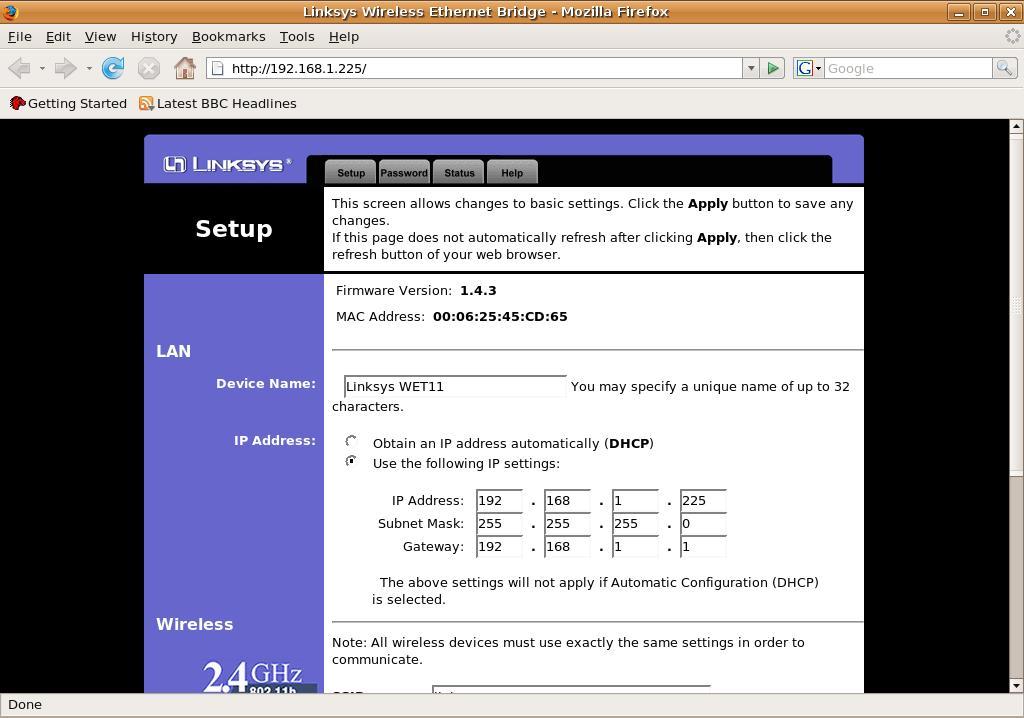Viewport: 1024px width, 718px height.
Task: Click the activity throbber icon
Action: tap(1012, 36)
